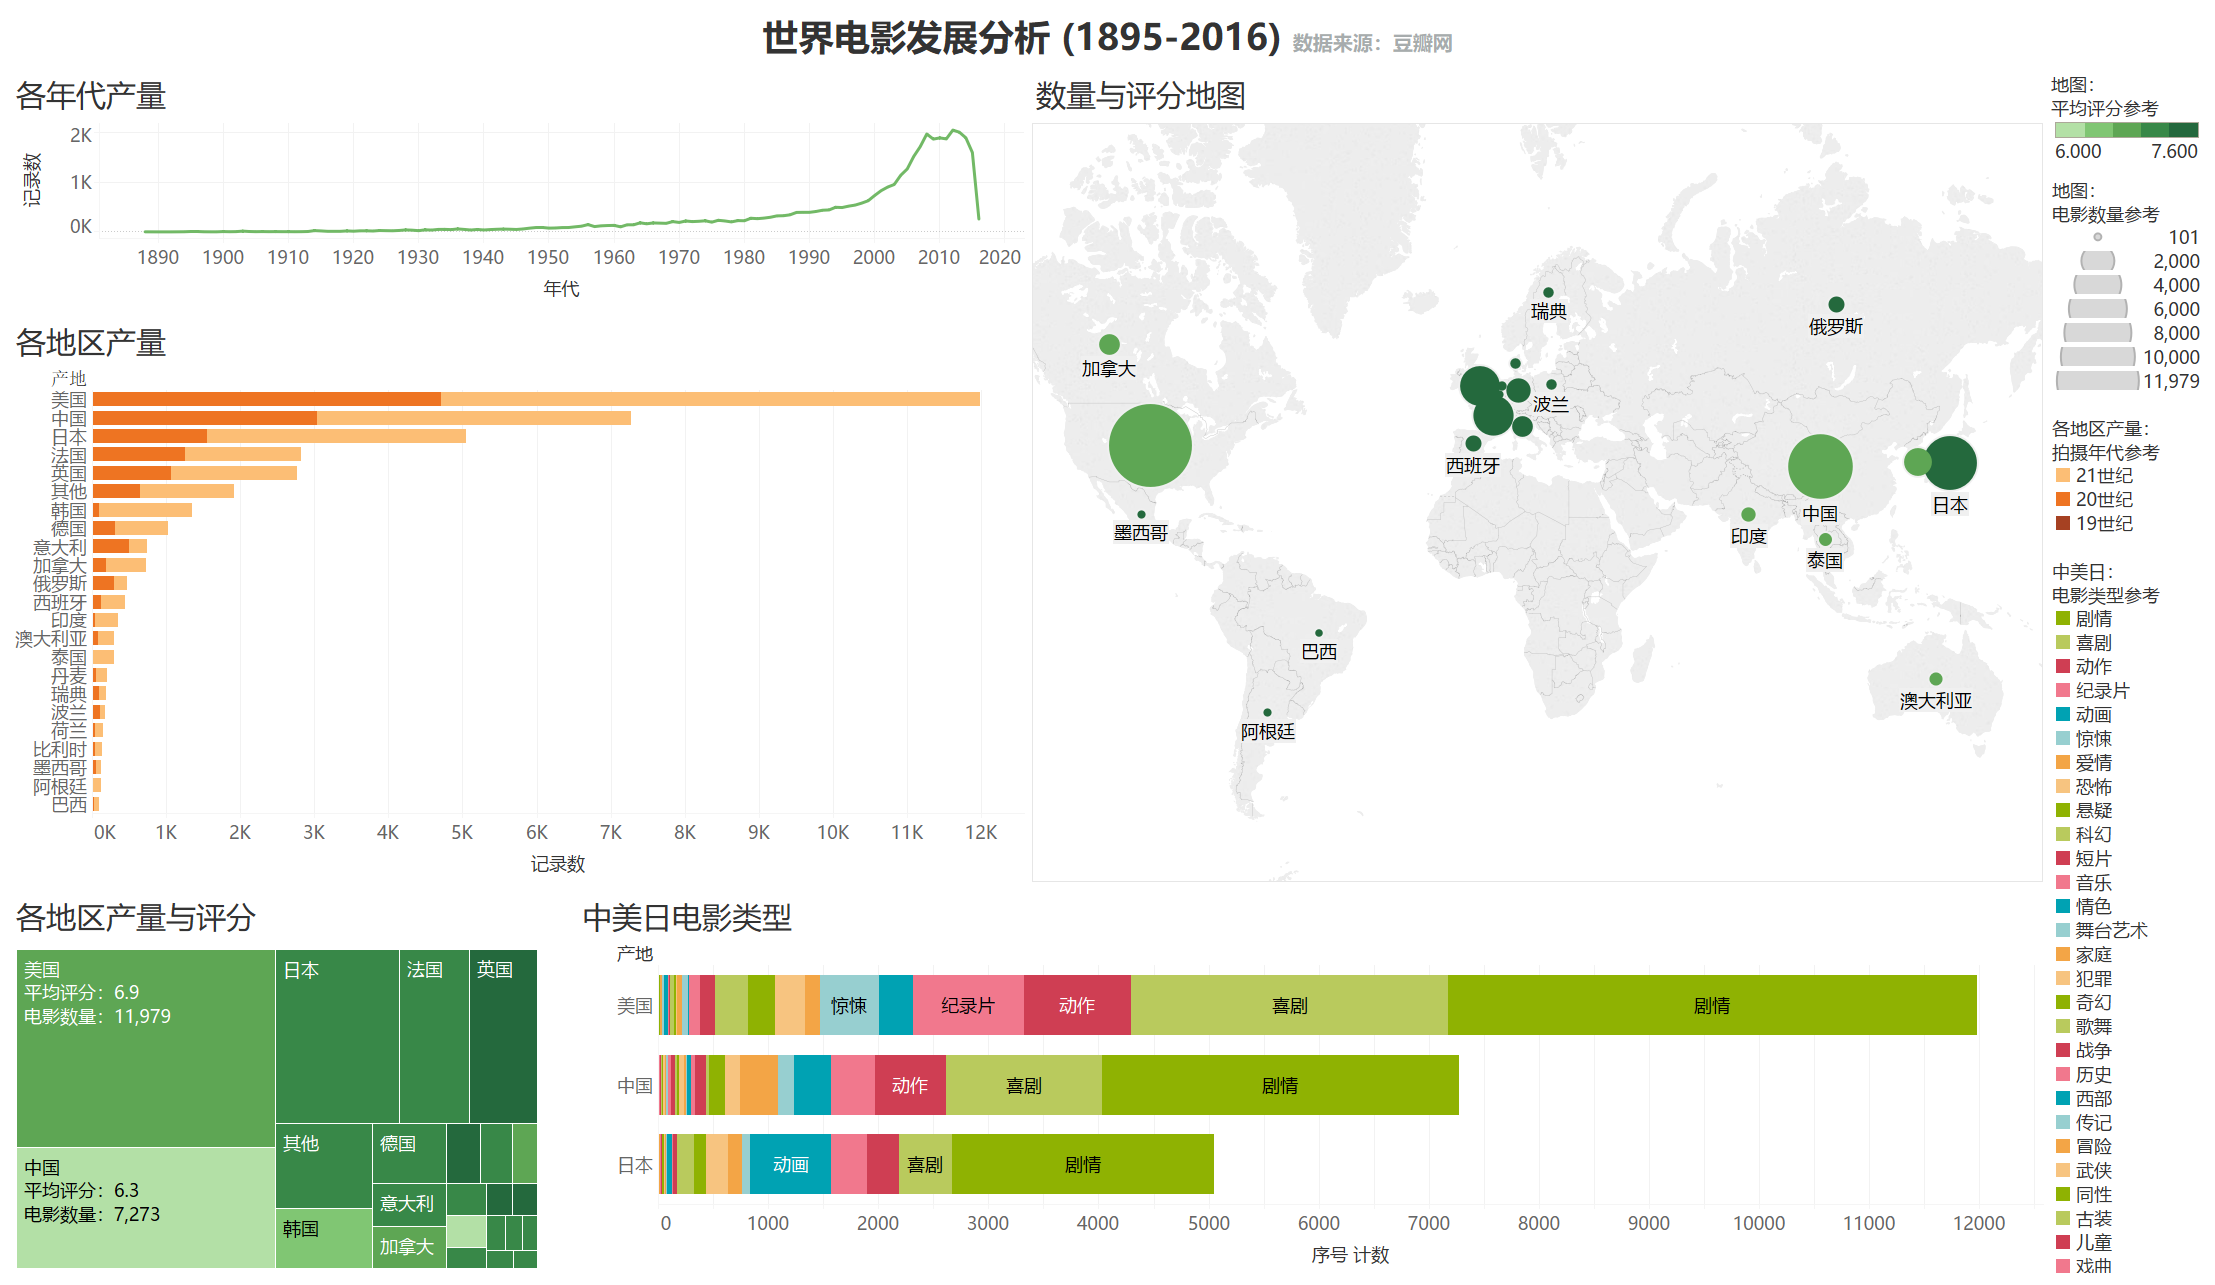This screenshot has width=2215, height=1285.
Task: Click the 美国 treemap tile with rating 6.9
Action: [x=146, y=1048]
